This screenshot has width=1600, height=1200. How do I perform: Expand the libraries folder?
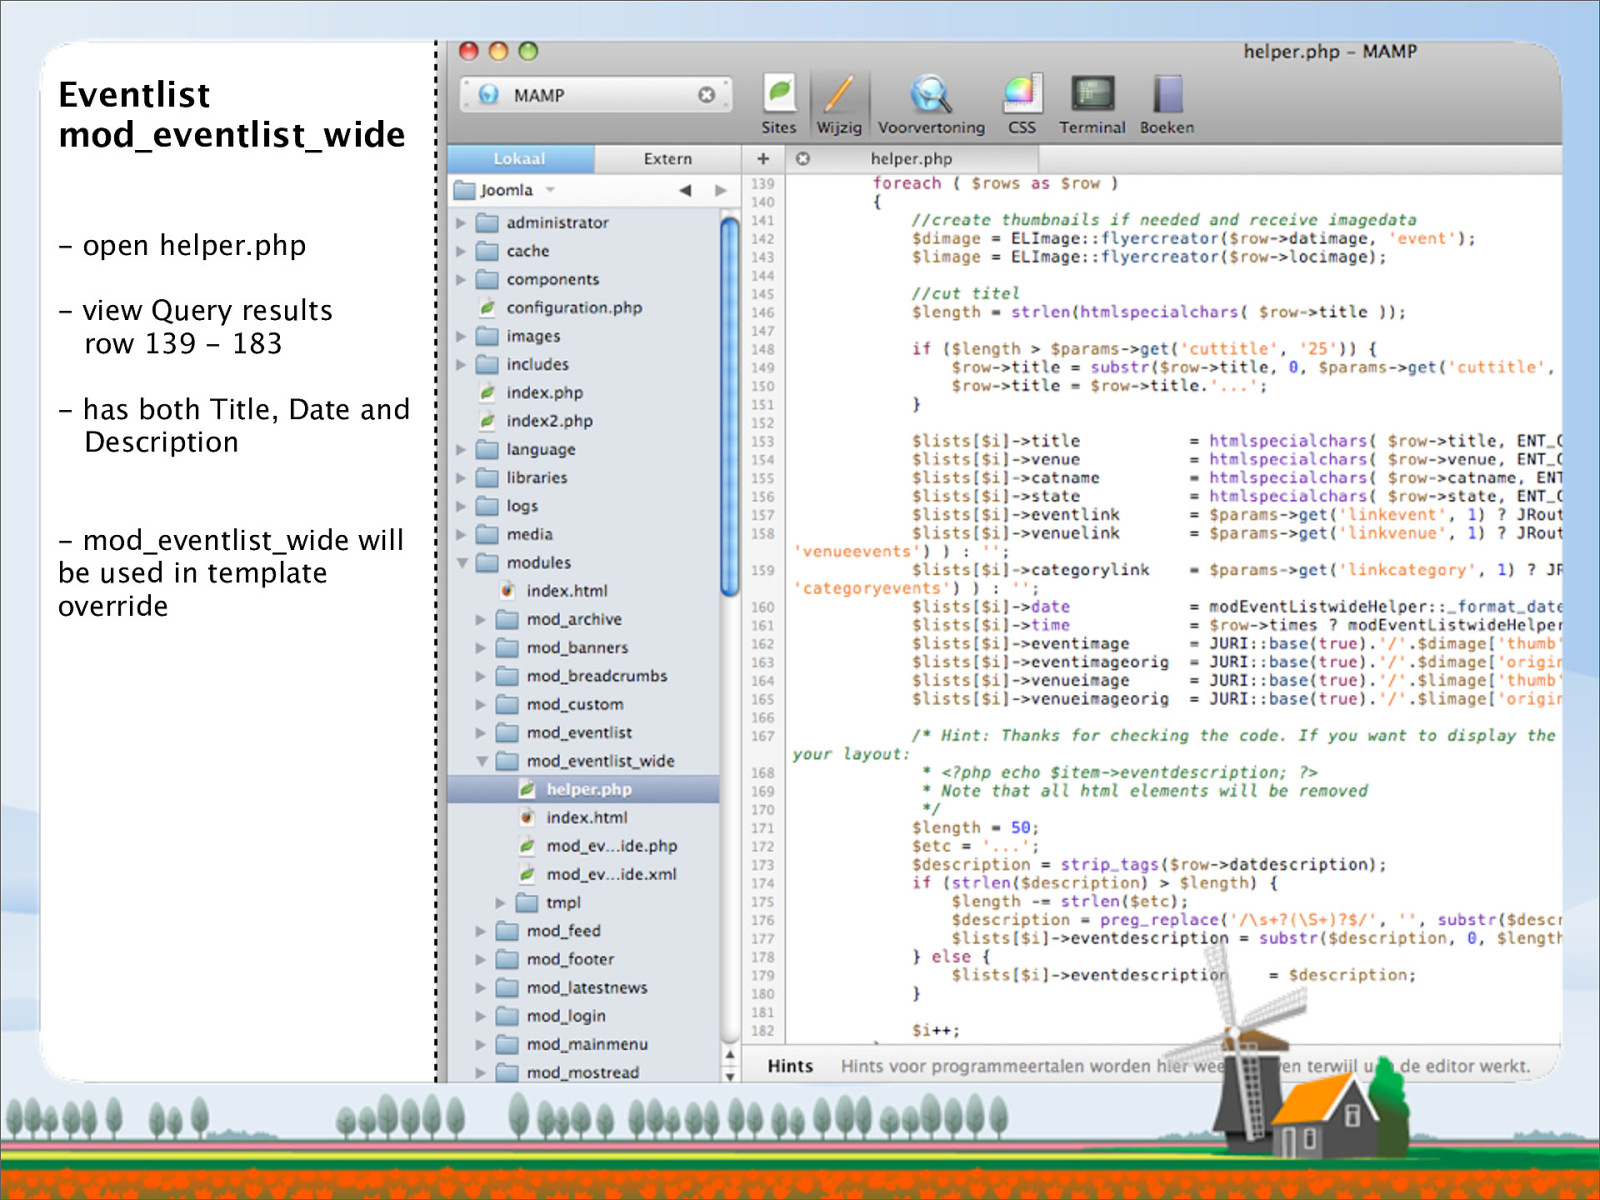point(461,478)
